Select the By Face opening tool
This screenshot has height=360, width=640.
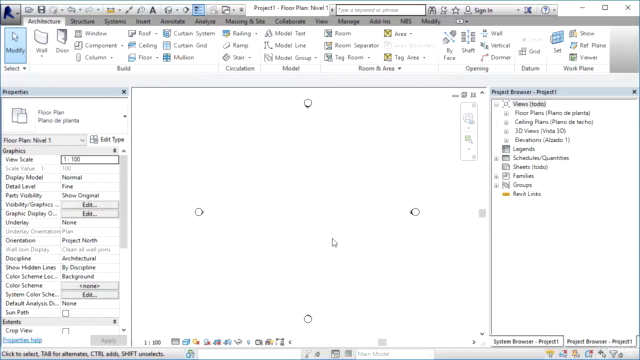(449, 46)
